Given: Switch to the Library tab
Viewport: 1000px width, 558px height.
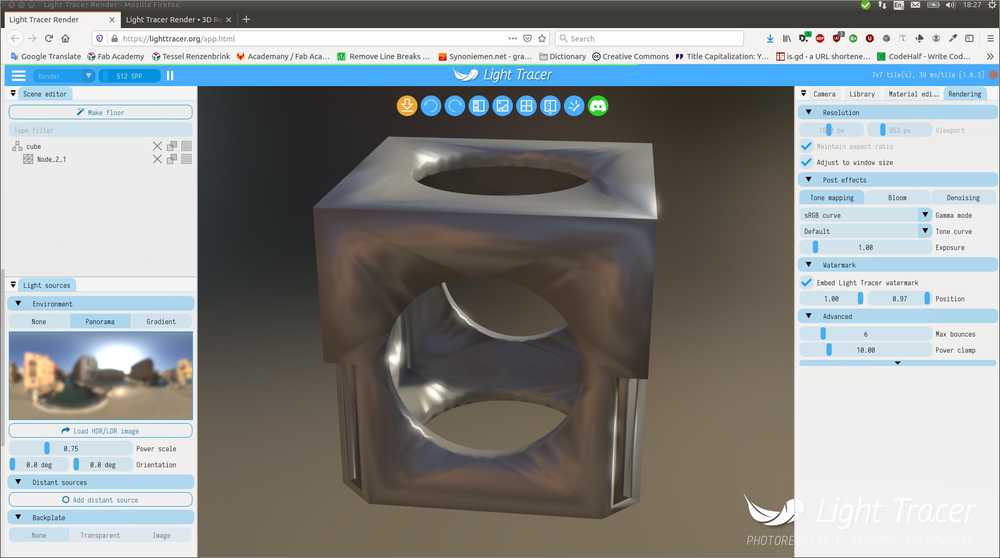Looking at the screenshot, I should [862, 94].
